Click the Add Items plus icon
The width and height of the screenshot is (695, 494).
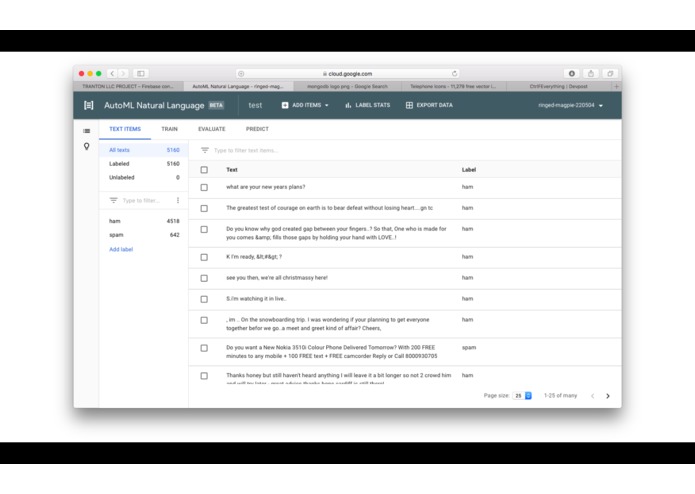[x=285, y=105]
